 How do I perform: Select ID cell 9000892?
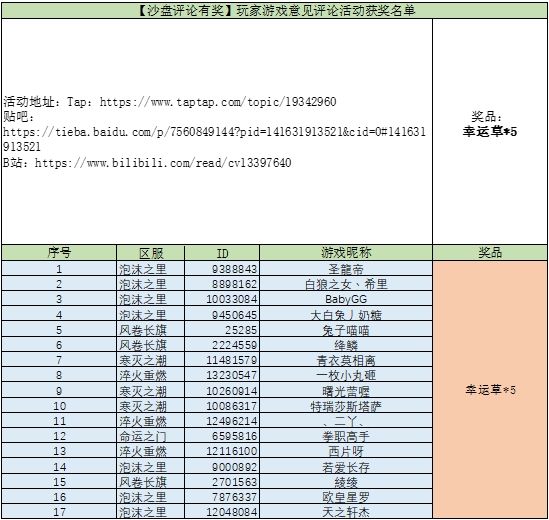222,467
